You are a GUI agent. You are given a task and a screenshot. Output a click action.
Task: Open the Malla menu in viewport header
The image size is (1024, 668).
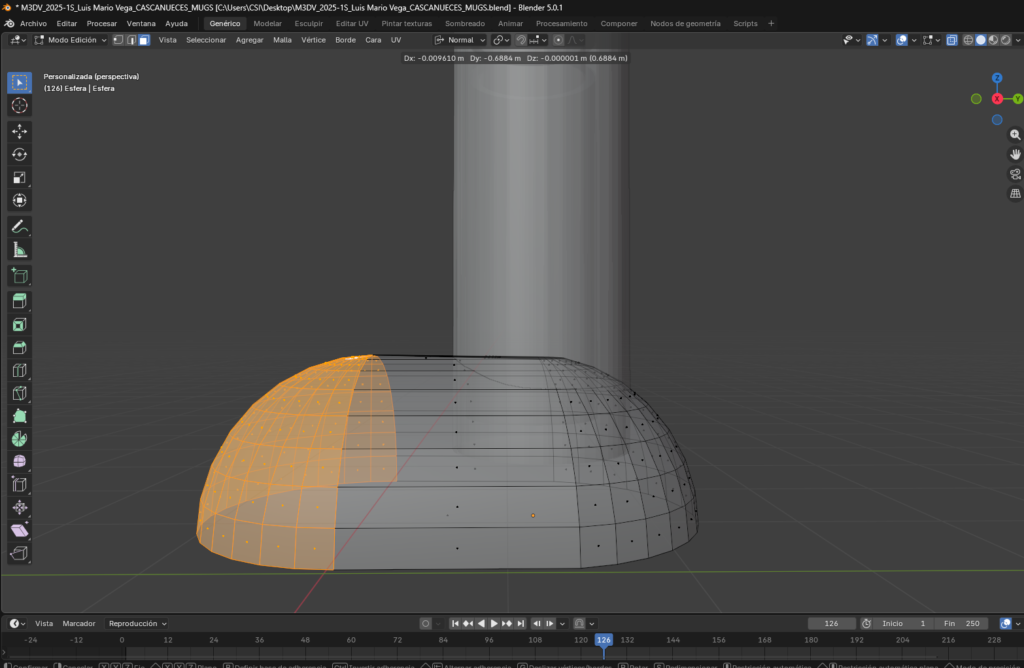pos(282,40)
